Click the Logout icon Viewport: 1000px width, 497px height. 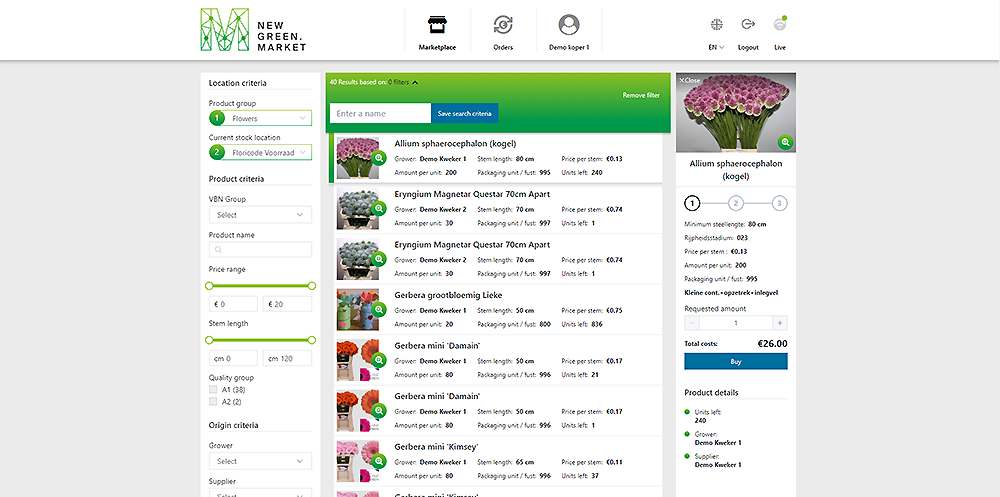[x=748, y=24]
